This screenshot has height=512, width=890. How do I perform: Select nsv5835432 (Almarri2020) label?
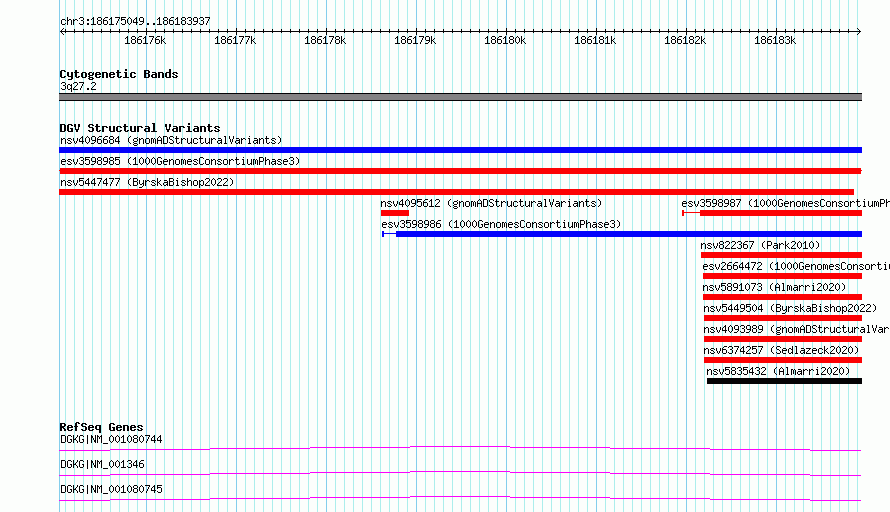778,371
